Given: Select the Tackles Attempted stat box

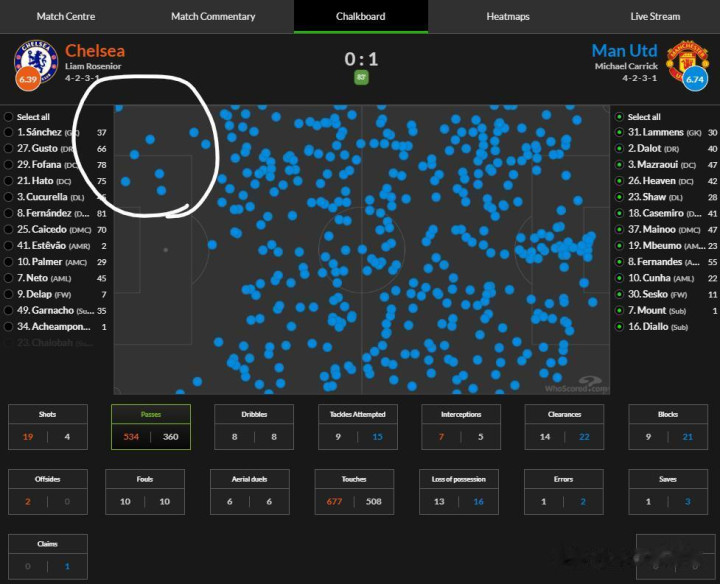Looking at the screenshot, I should [x=358, y=427].
